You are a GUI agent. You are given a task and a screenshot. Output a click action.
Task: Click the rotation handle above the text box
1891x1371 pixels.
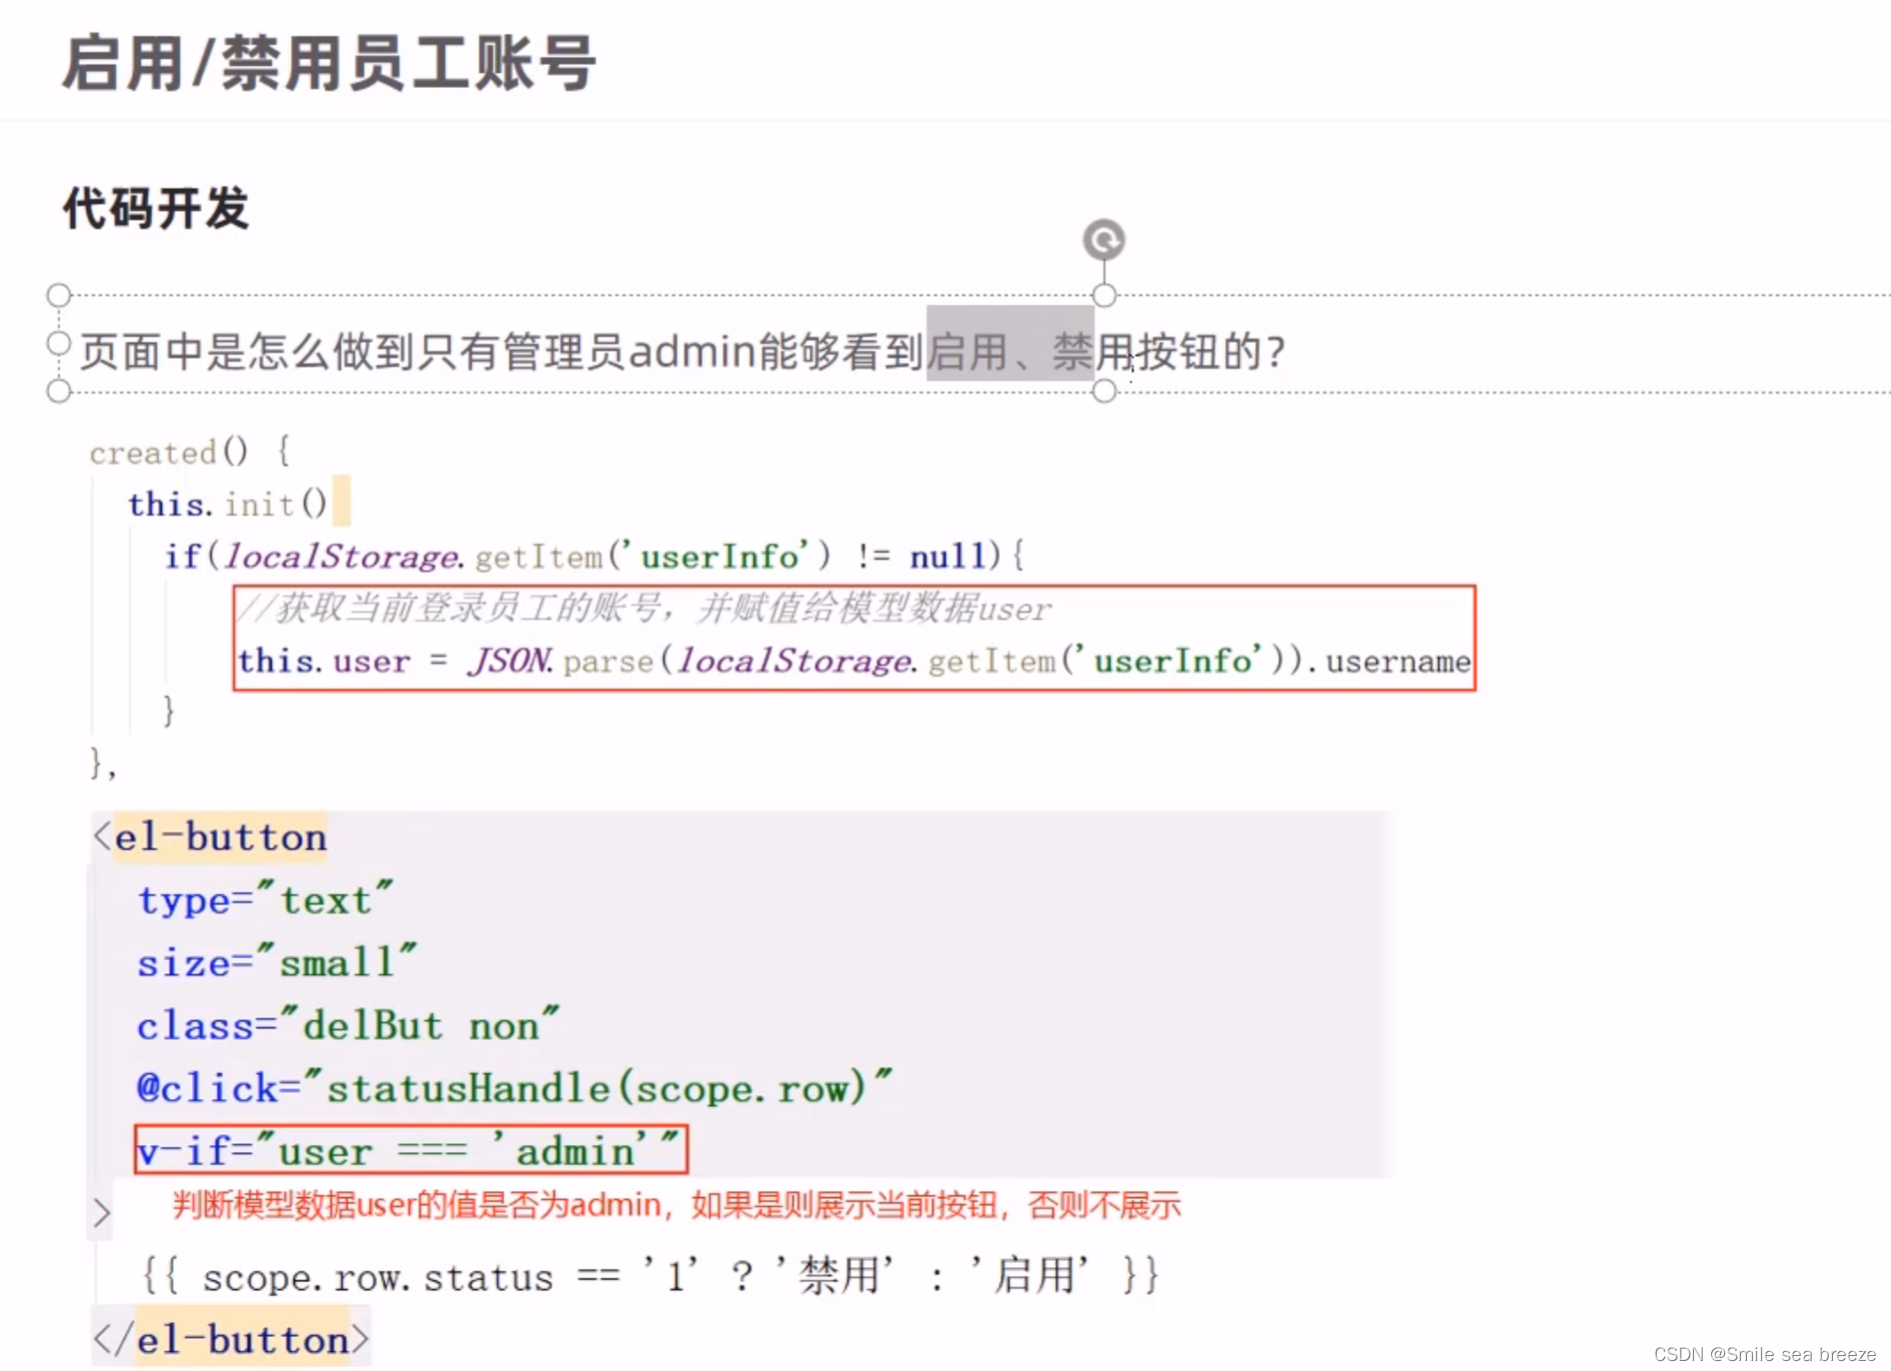pyautogui.click(x=1104, y=240)
